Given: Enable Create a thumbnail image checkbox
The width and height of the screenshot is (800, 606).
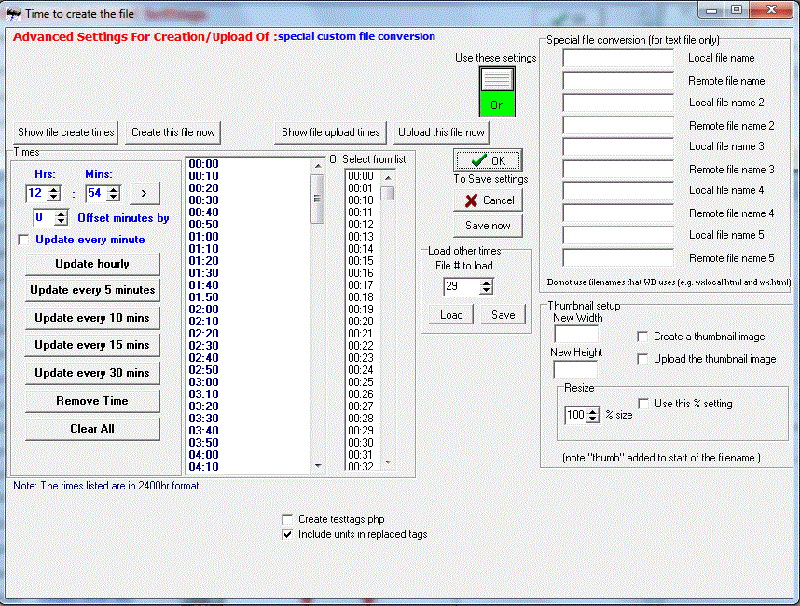Looking at the screenshot, I should pos(643,337).
